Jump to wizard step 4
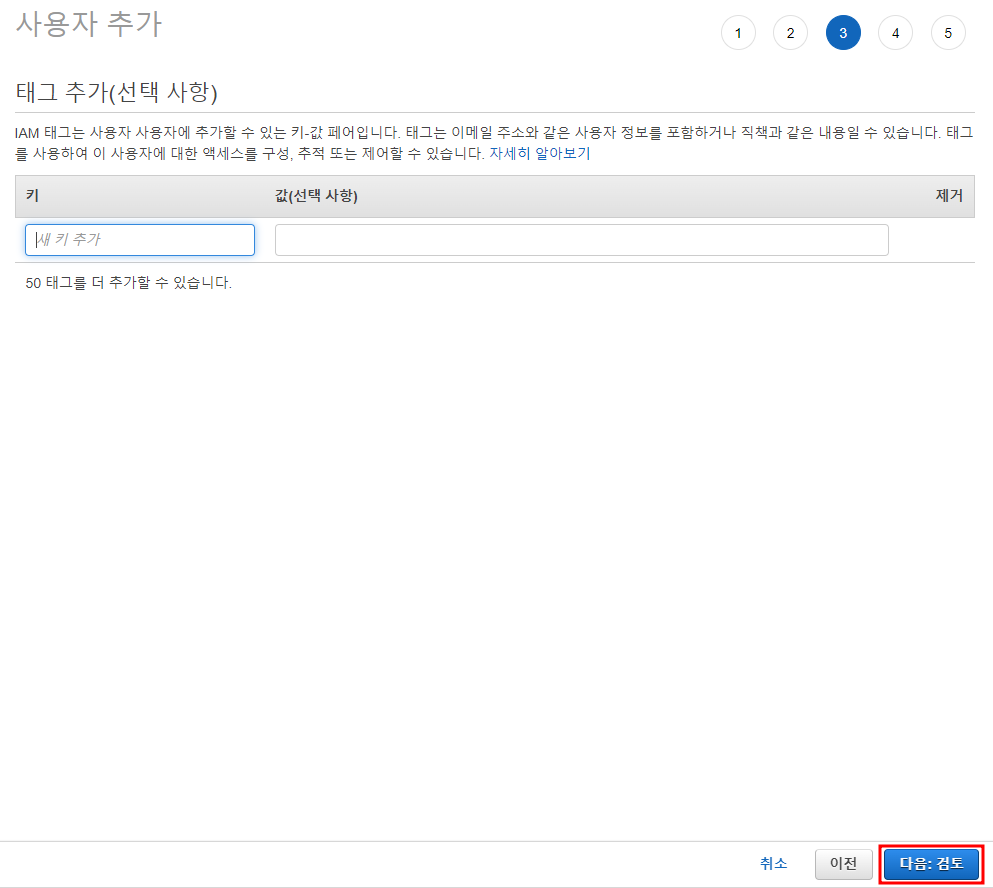This screenshot has height=888, width=993. [x=895, y=33]
